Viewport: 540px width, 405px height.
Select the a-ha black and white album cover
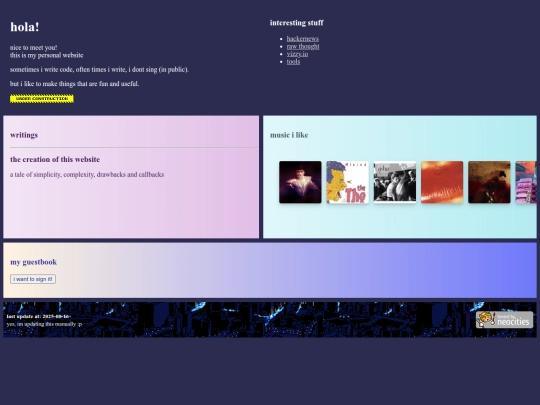point(395,182)
